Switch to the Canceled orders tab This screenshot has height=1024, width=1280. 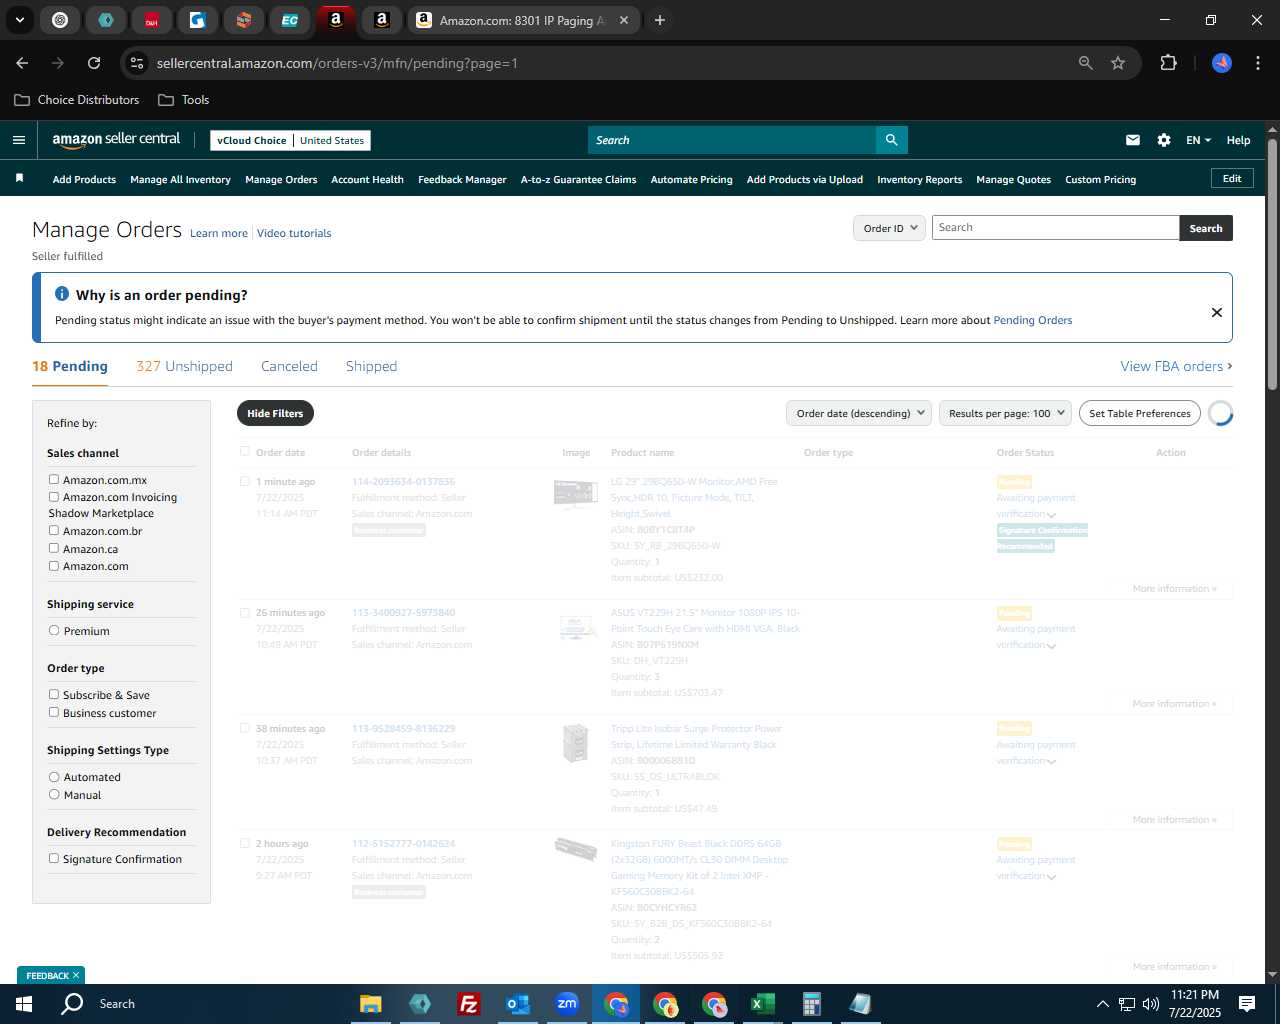(289, 366)
